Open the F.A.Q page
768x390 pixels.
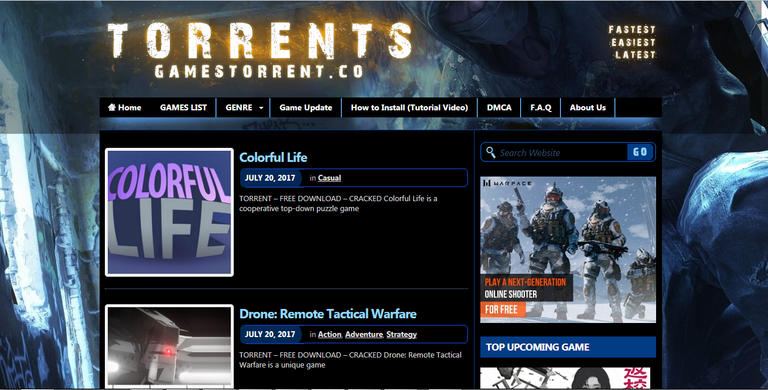(x=541, y=108)
